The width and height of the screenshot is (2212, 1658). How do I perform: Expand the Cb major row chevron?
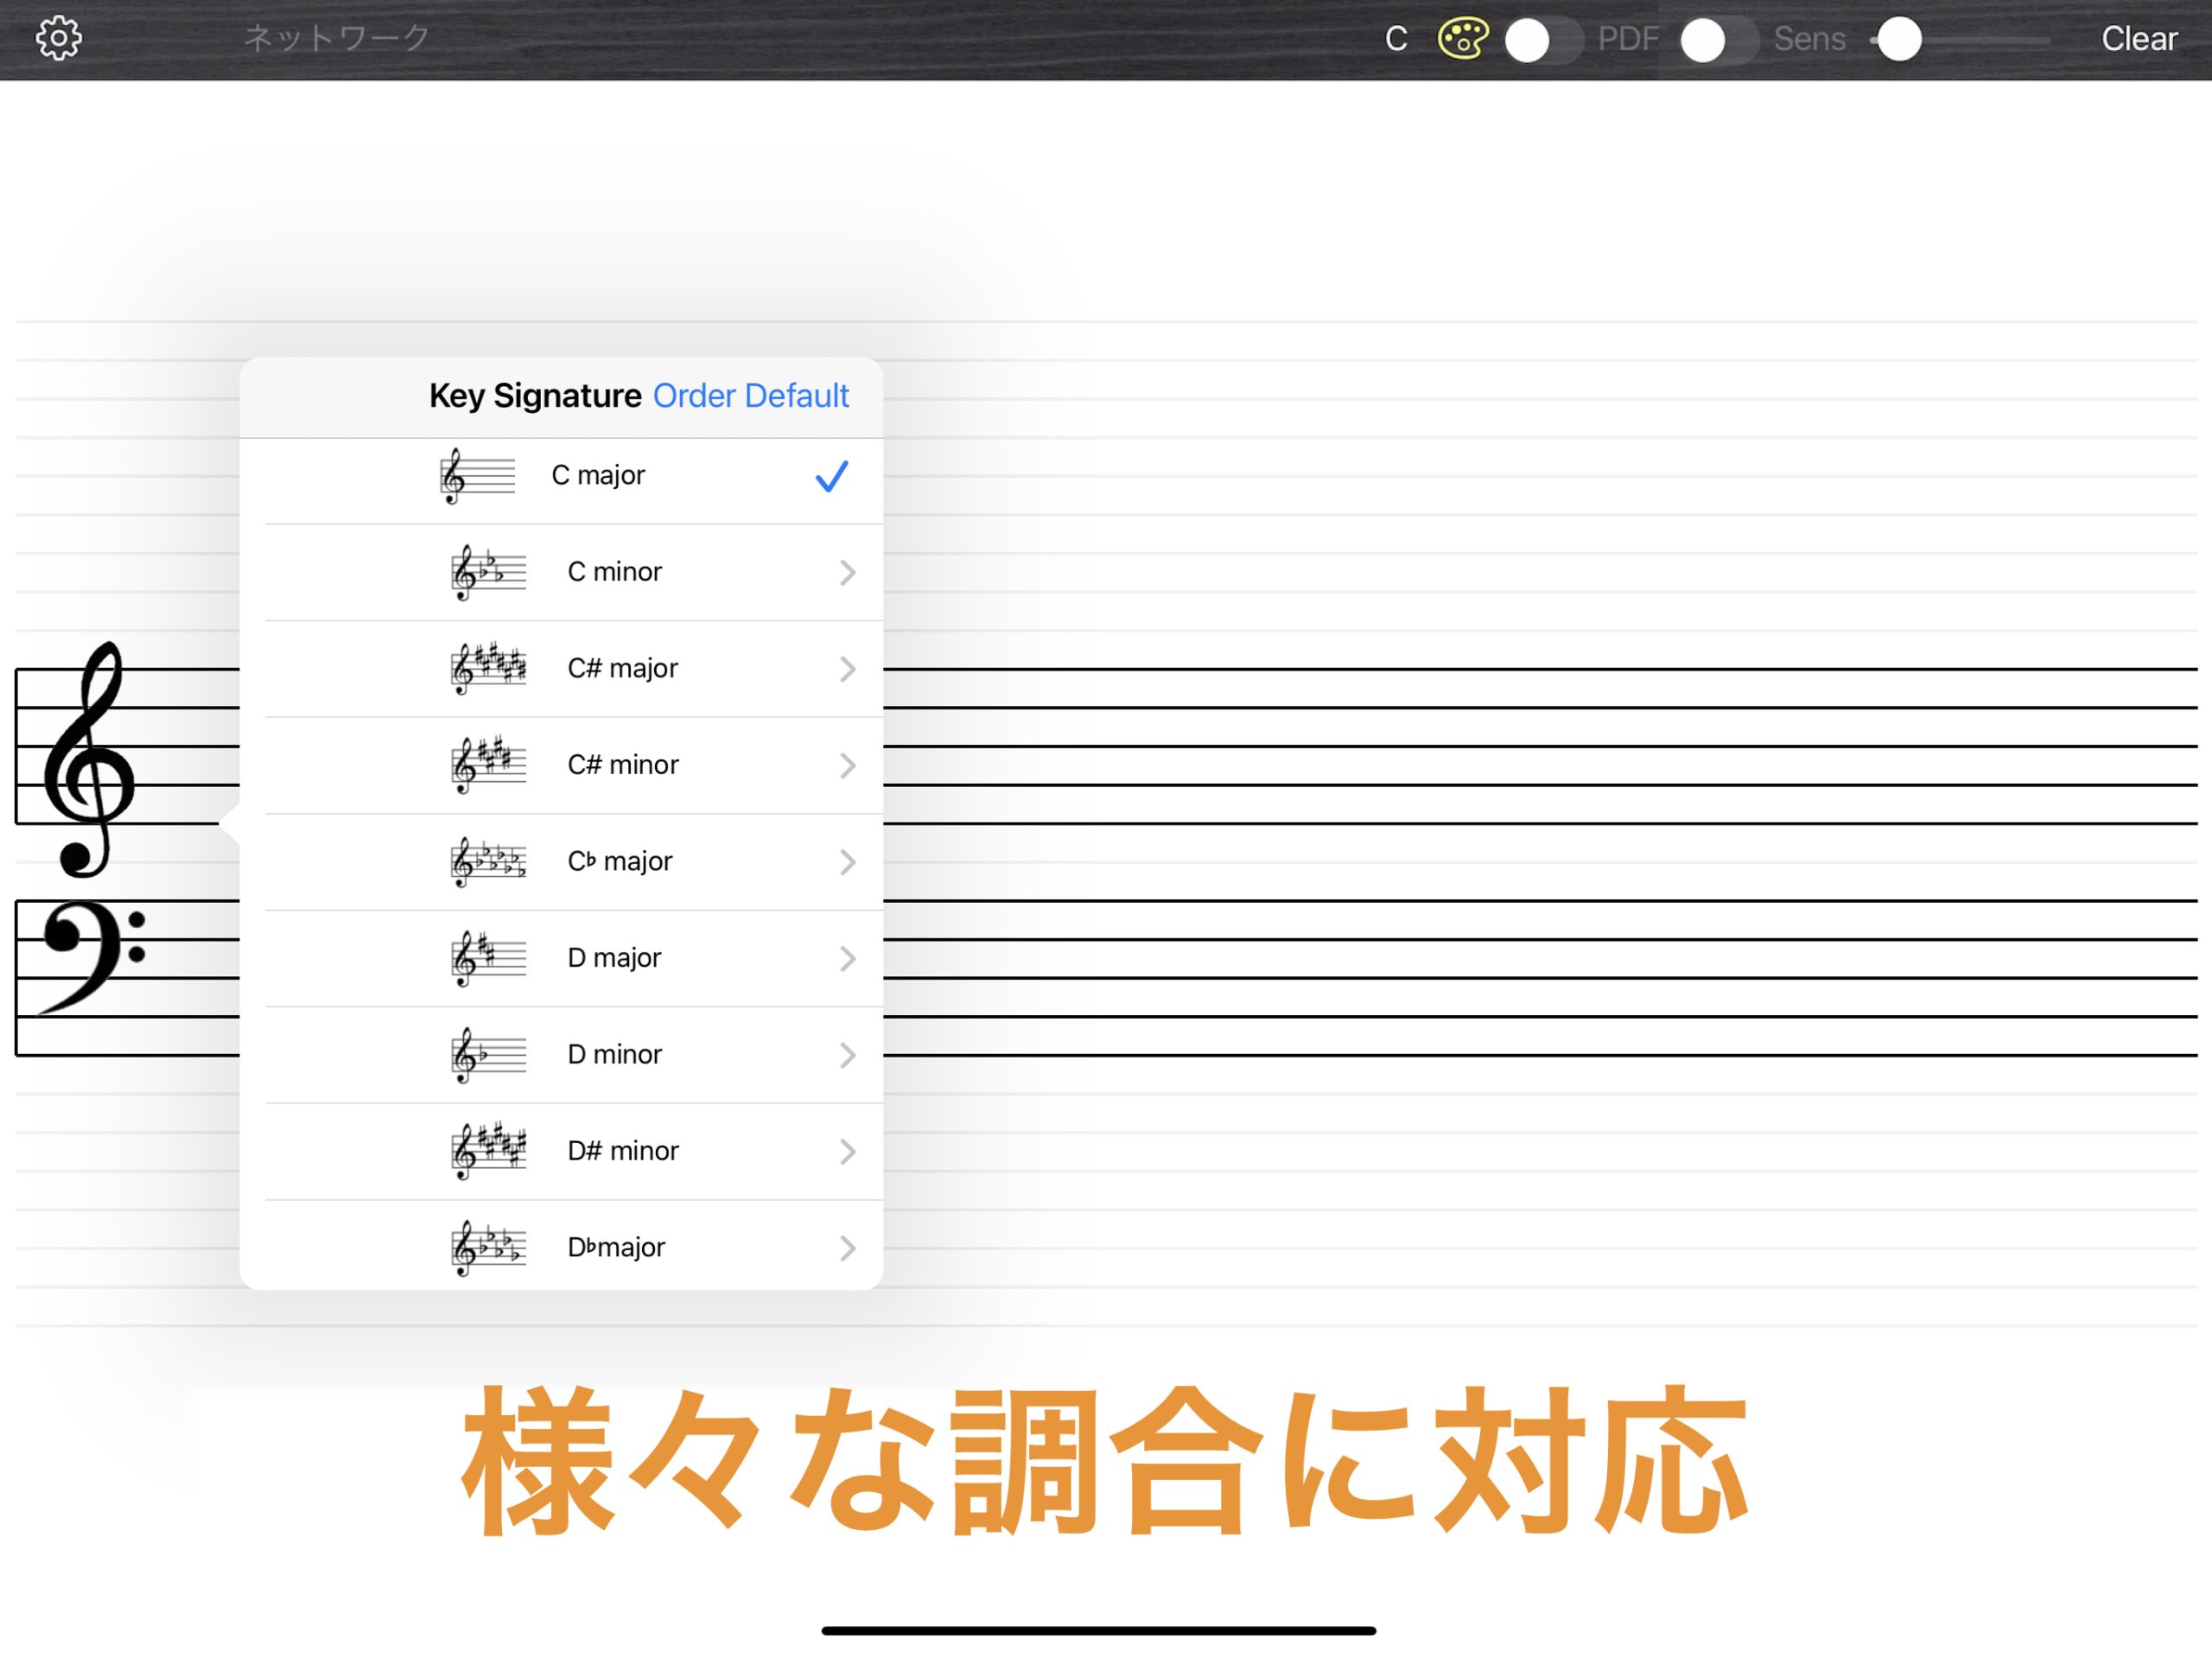[847, 862]
